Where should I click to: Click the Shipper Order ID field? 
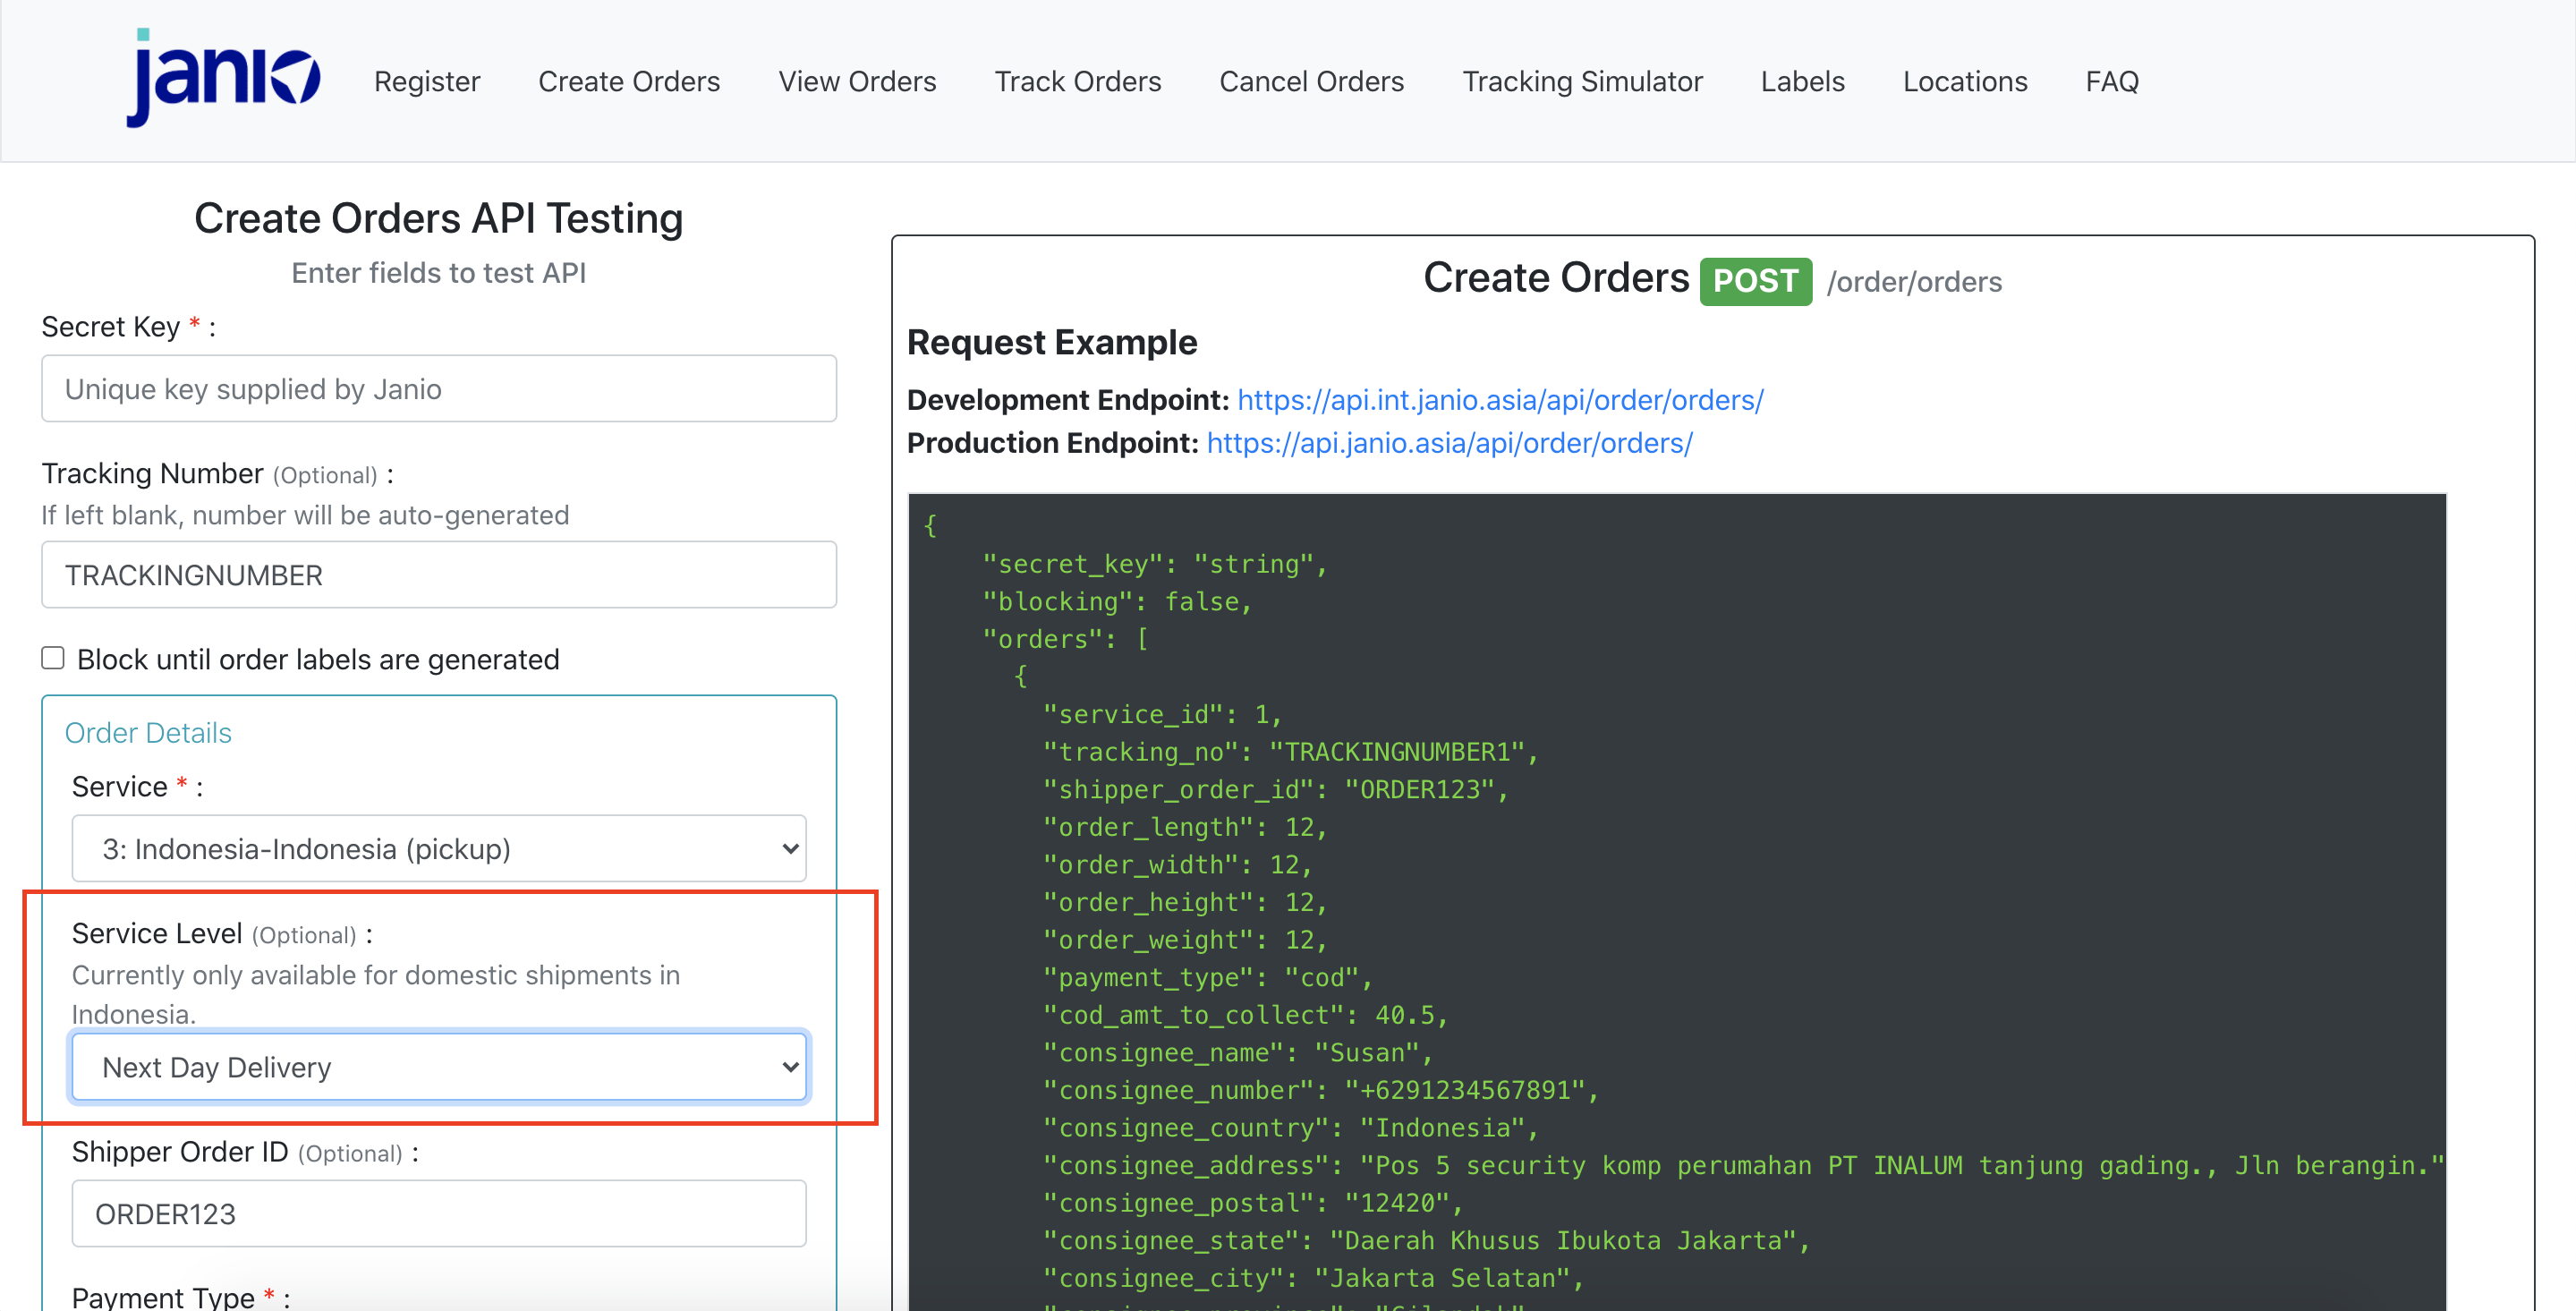[439, 1214]
